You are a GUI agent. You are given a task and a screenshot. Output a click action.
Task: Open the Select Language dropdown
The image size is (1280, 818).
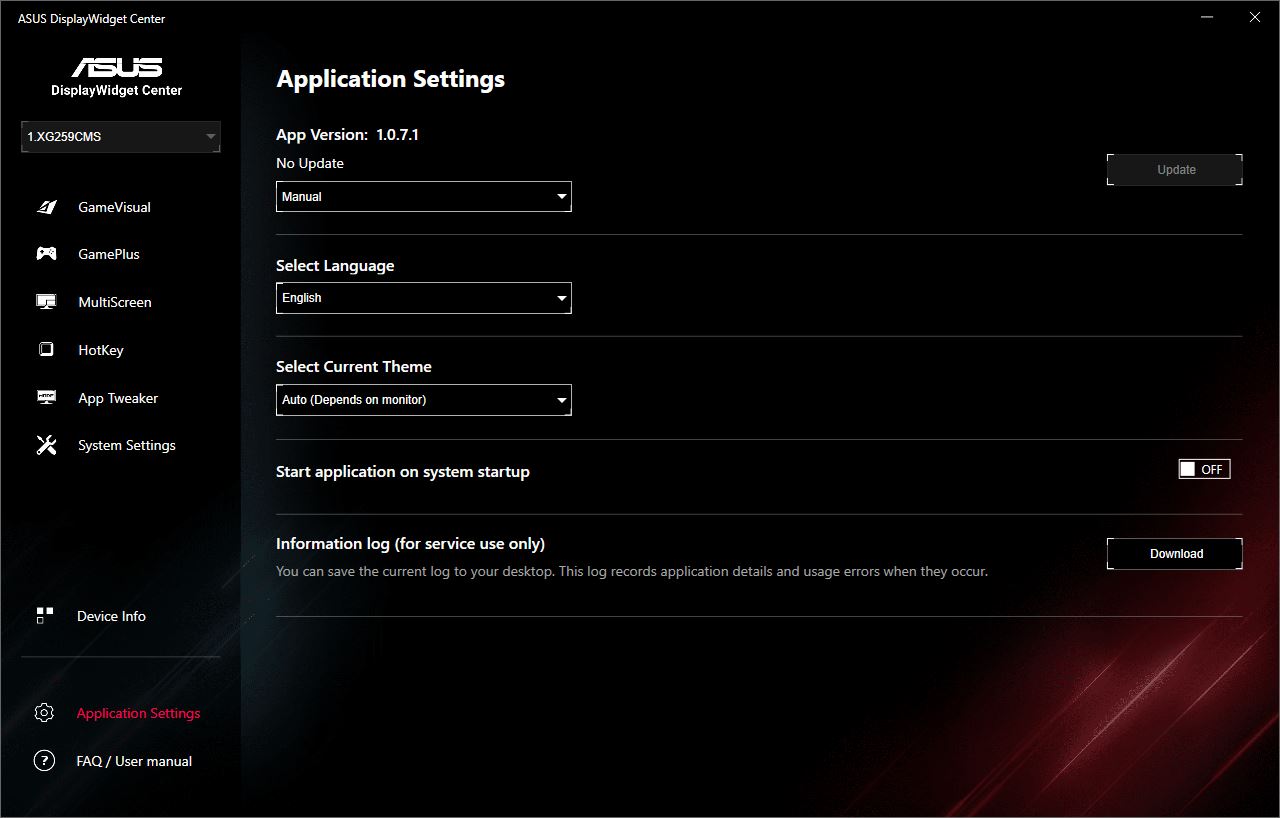pos(424,298)
